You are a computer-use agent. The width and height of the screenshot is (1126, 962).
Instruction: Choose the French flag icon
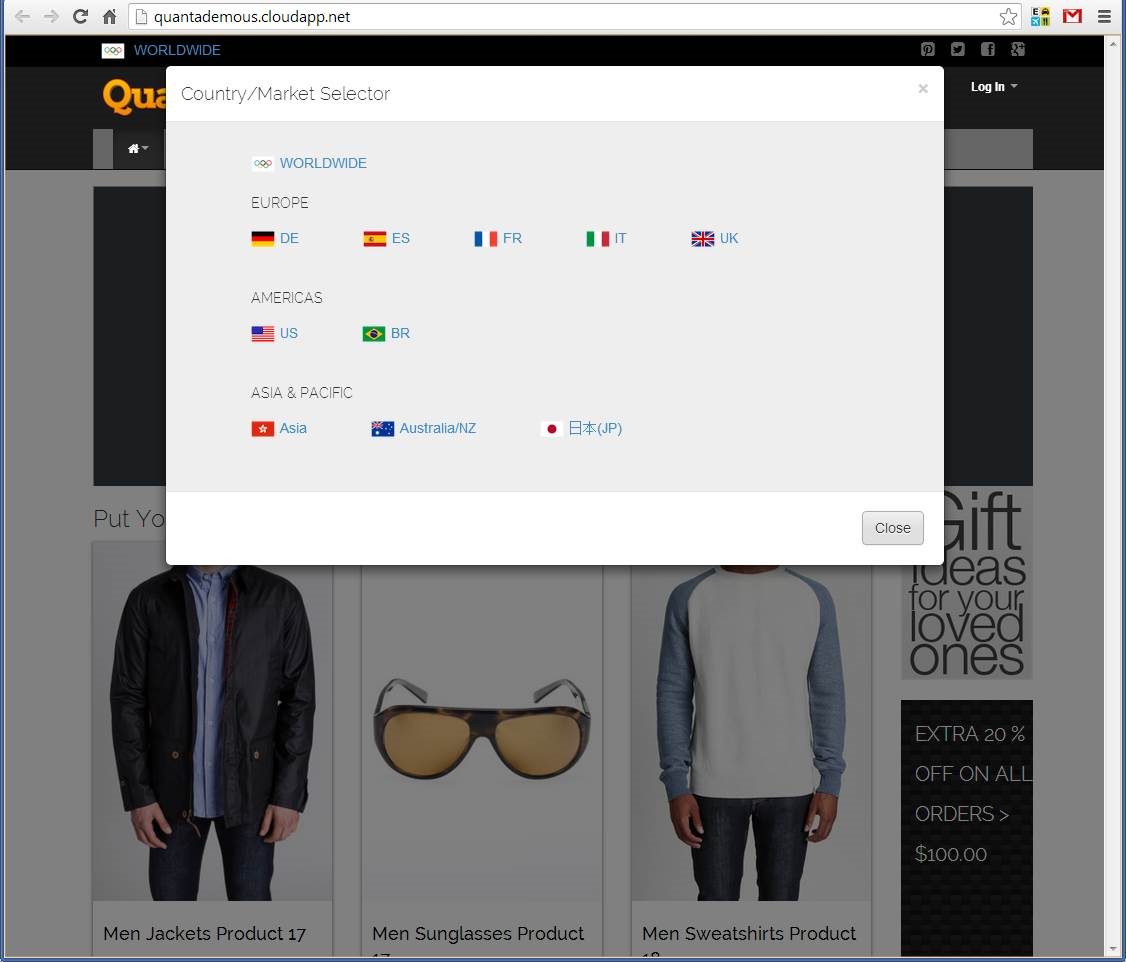pos(486,239)
